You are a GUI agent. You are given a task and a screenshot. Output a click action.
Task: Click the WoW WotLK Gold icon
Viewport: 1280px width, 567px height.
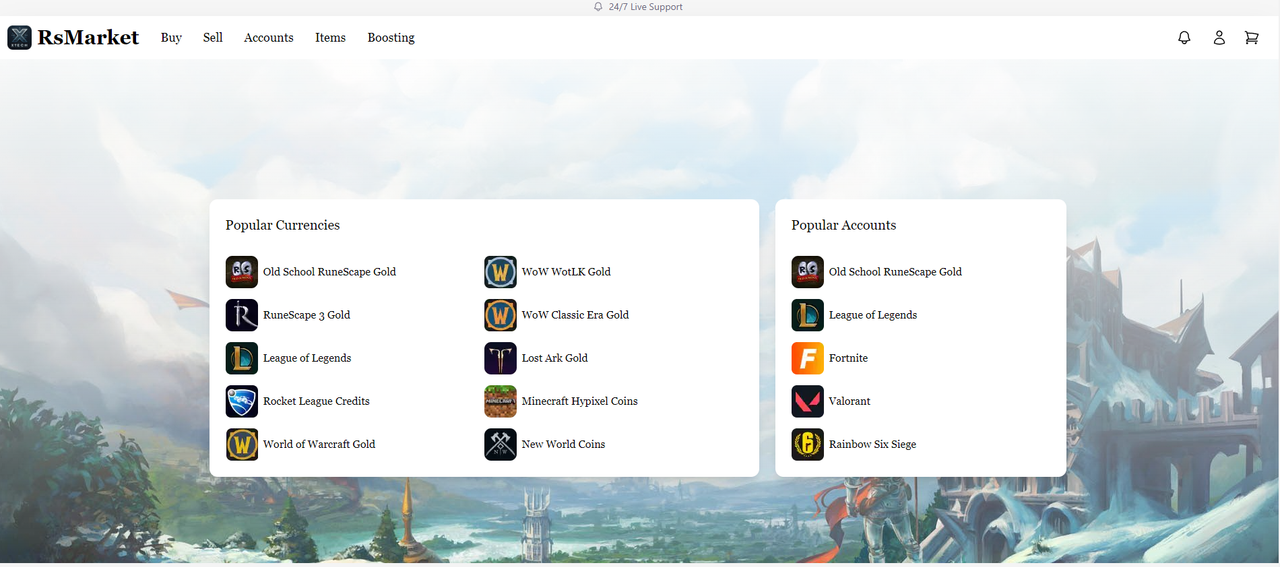pos(500,272)
